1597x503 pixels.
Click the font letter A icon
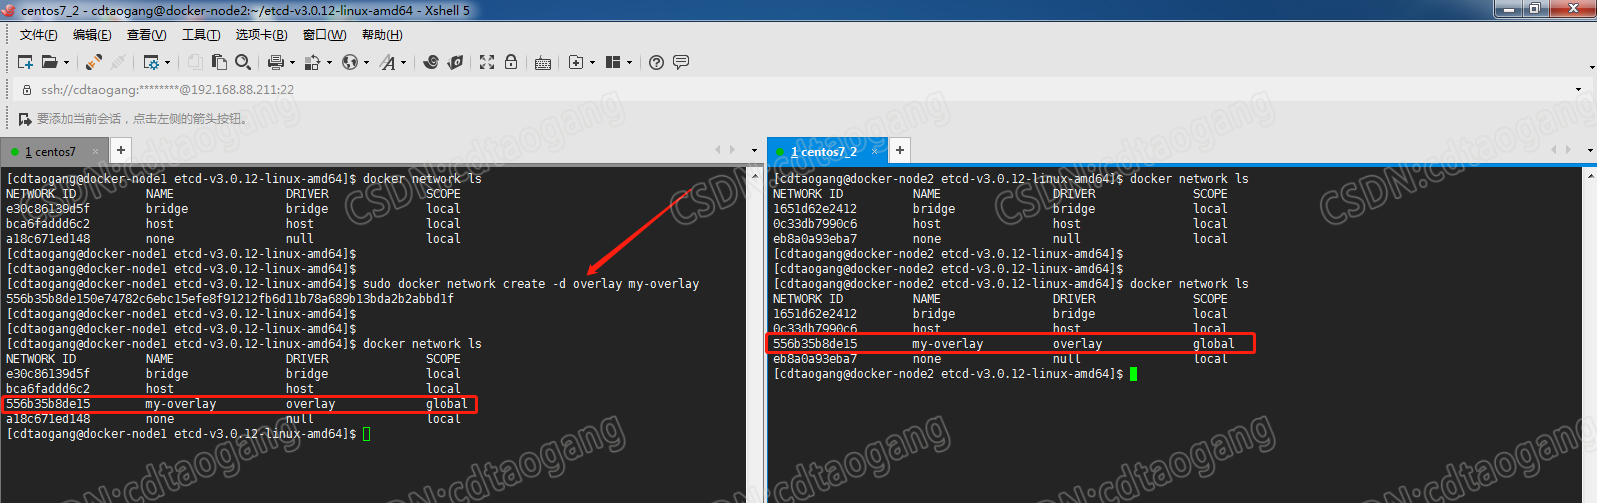coord(387,62)
